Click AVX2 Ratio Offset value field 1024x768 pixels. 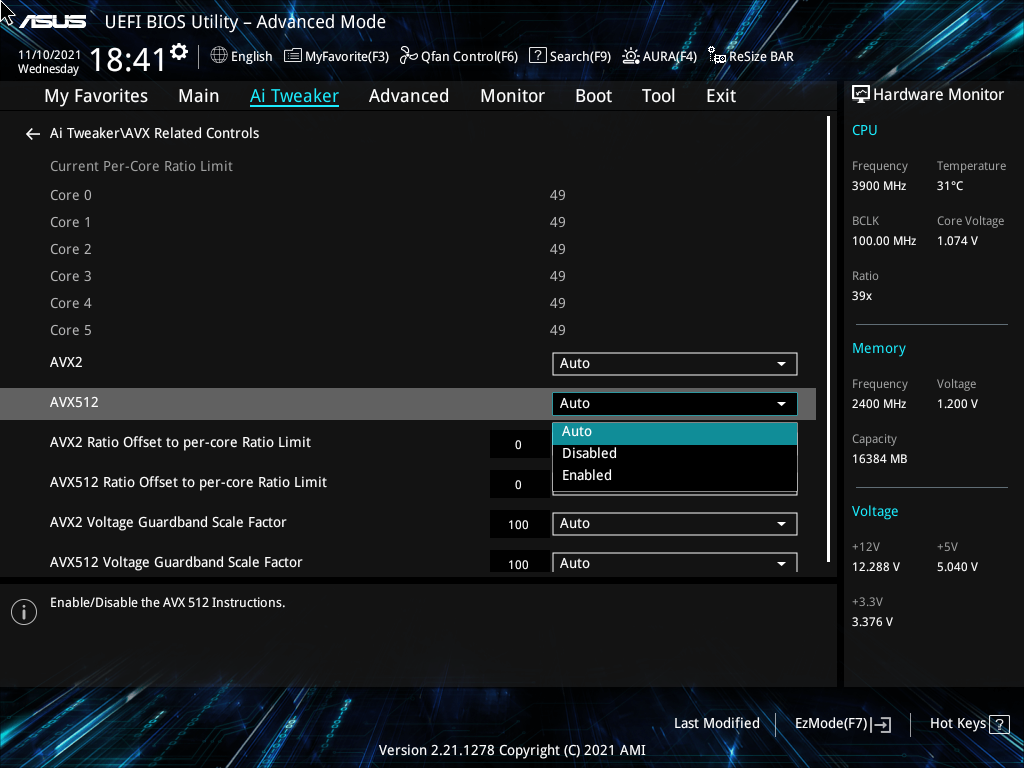pyautogui.click(x=519, y=445)
